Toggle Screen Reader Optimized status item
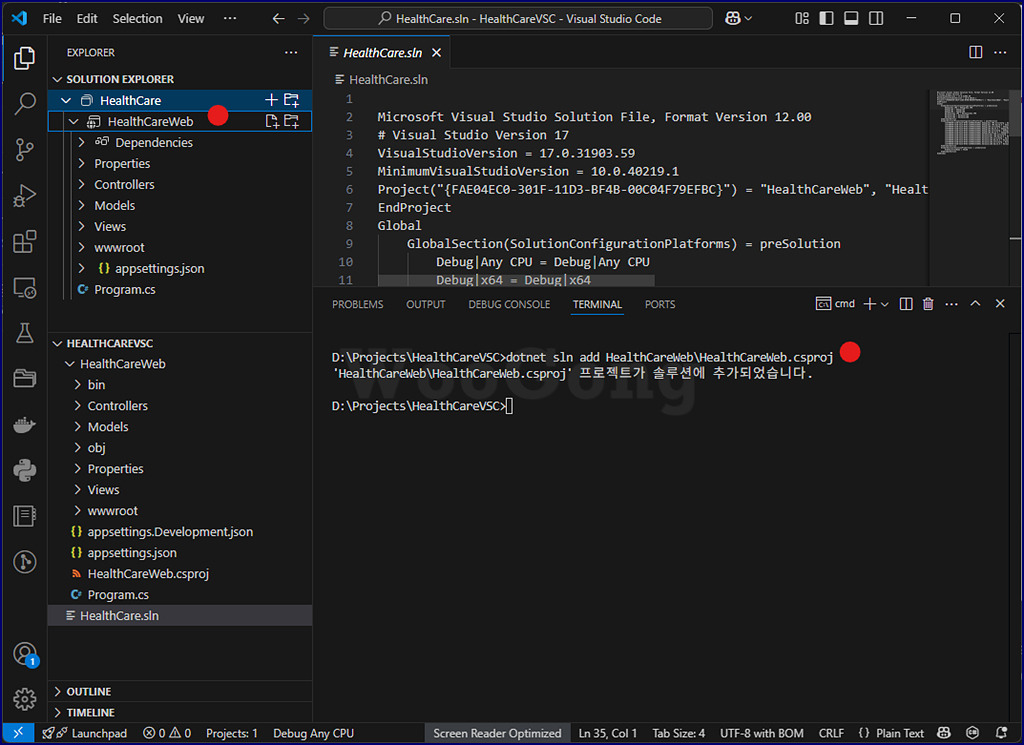1024x745 pixels. (497, 733)
